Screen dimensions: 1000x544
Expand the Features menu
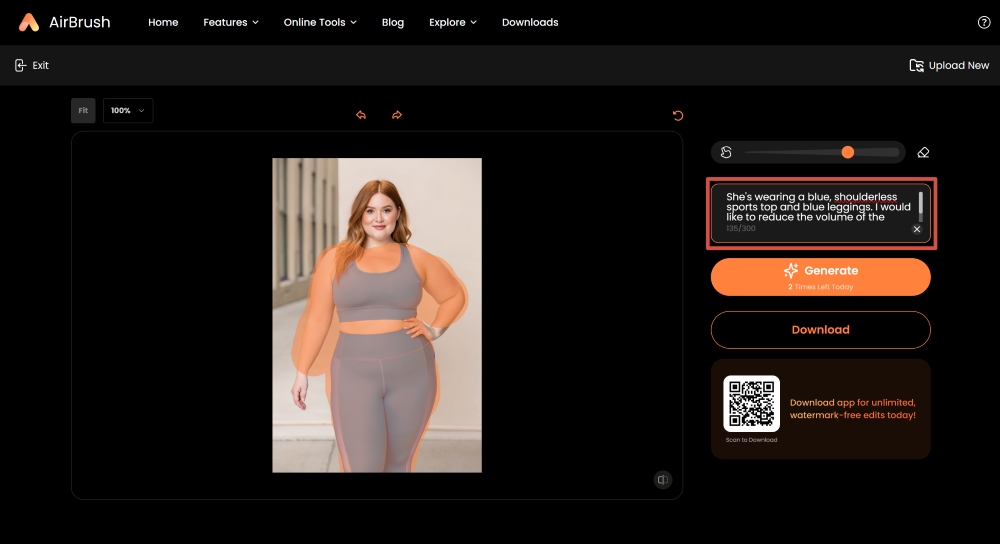pyautogui.click(x=231, y=22)
